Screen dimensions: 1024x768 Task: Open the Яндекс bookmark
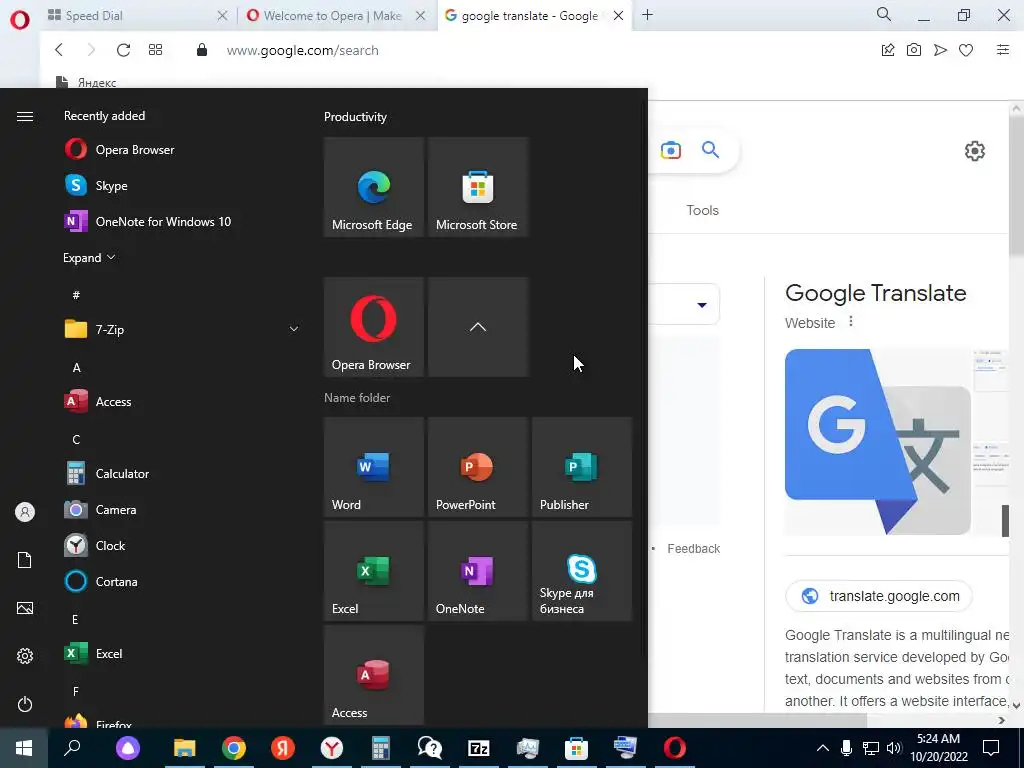[87, 82]
